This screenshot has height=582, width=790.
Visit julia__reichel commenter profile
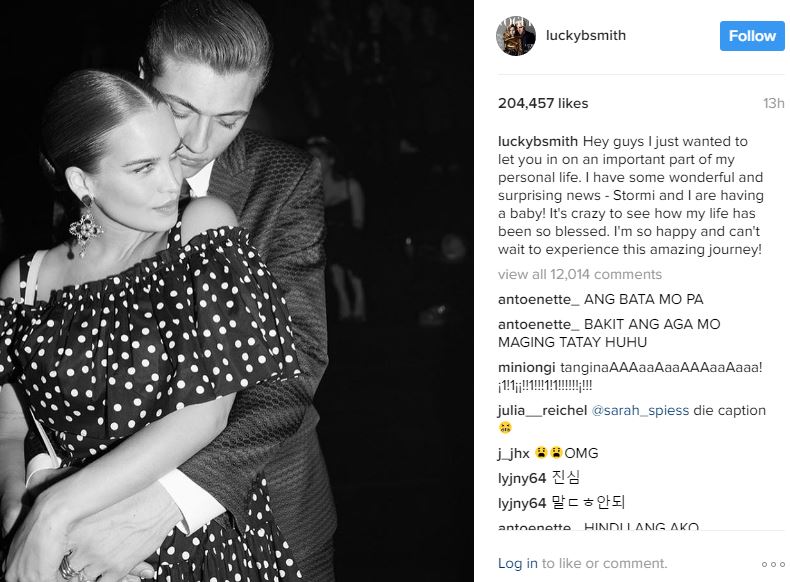coord(542,411)
